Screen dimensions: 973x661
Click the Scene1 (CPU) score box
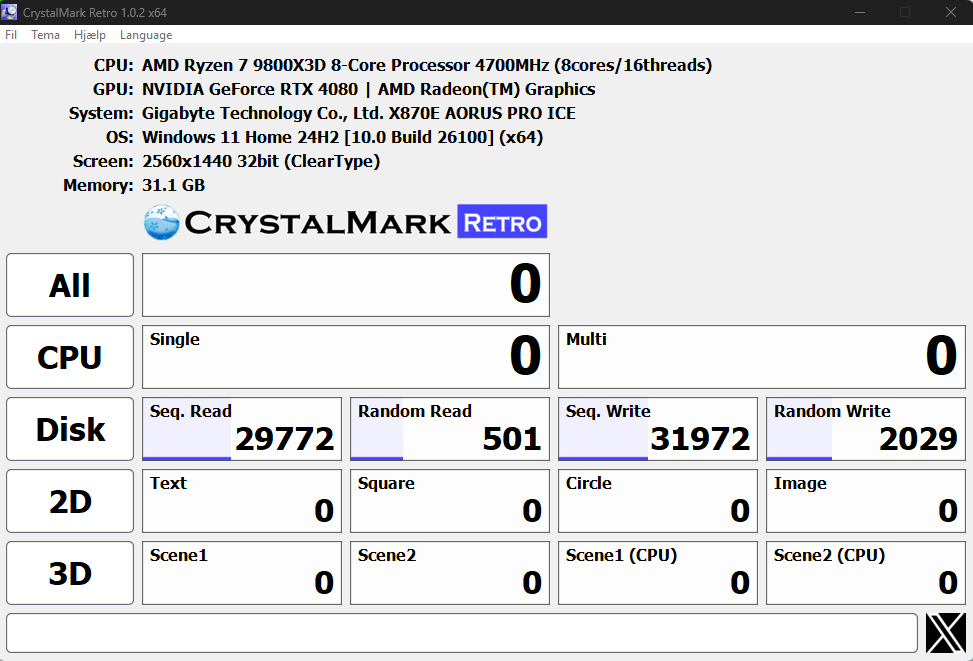tap(658, 573)
